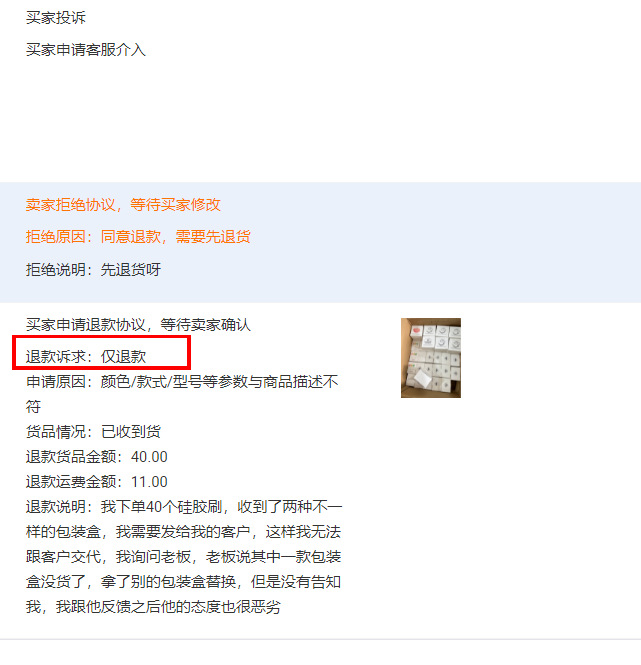
Task: Select 买家申请退款协议，等待卖家确认 status line
Action: click(x=138, y=325)
